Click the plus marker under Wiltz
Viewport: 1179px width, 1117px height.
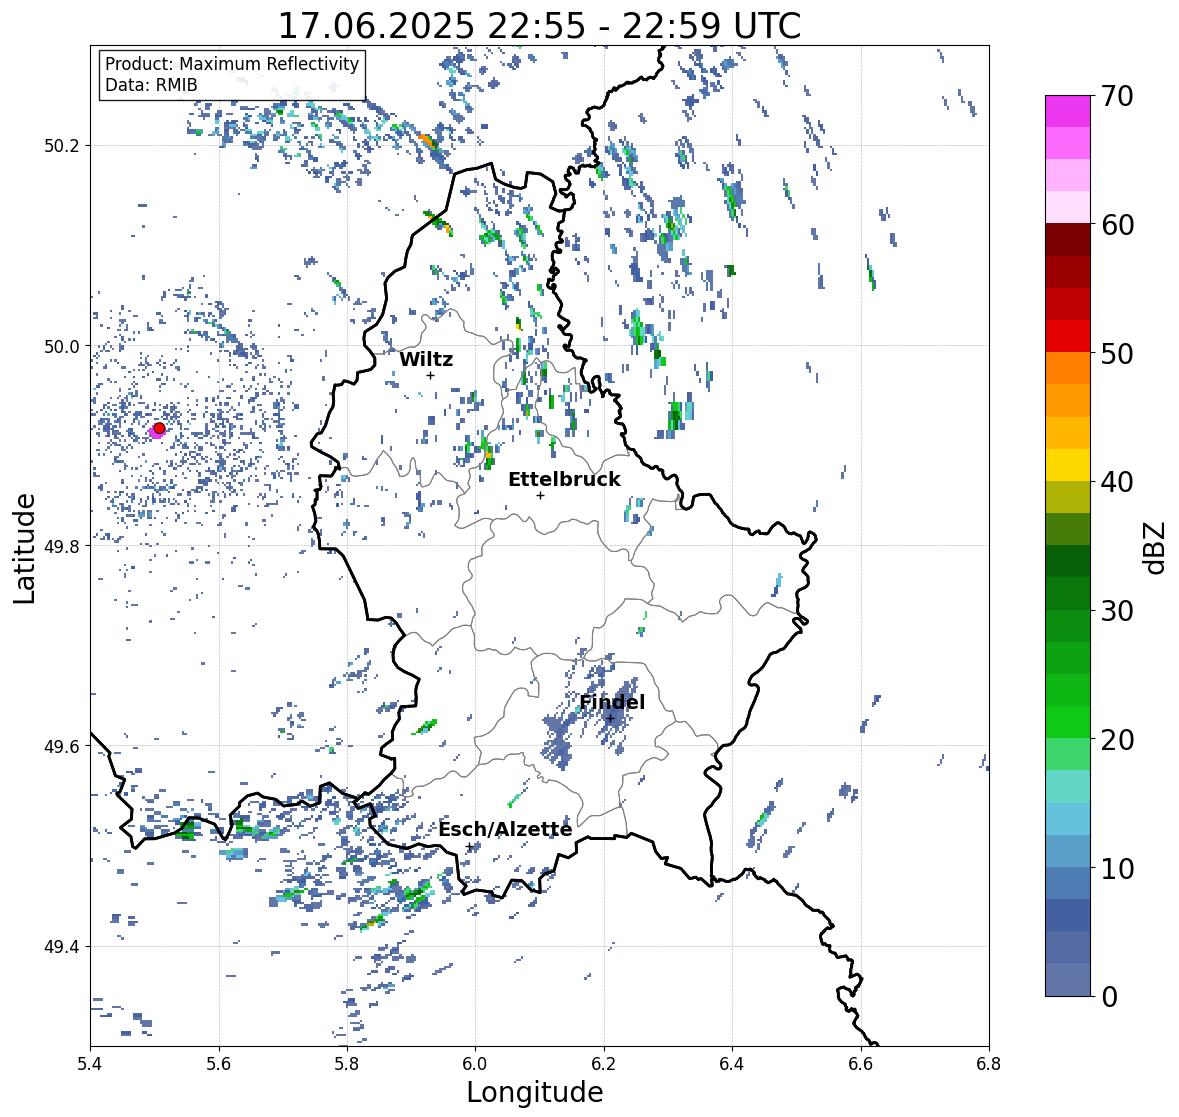point(430,375)
